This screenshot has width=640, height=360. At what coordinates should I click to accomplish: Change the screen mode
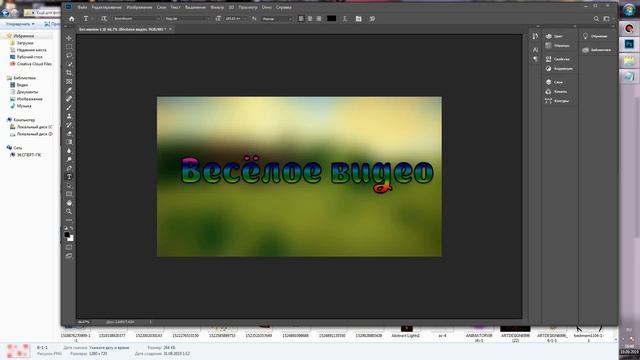pos(69,256)
